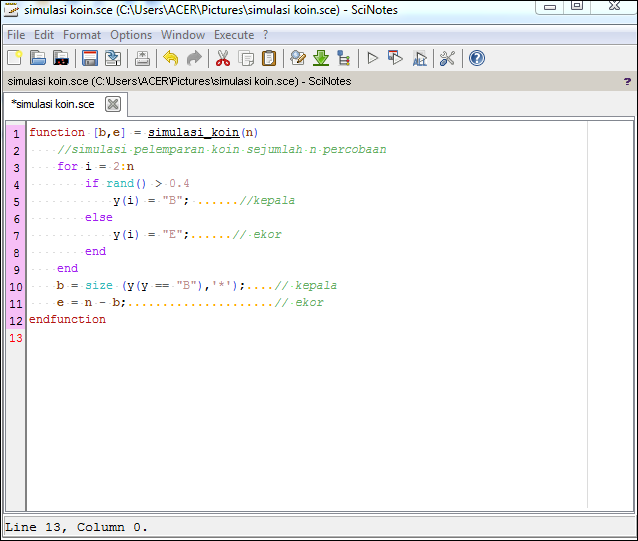
Task: Create a new file with the New icon
Action: point(15,58)
